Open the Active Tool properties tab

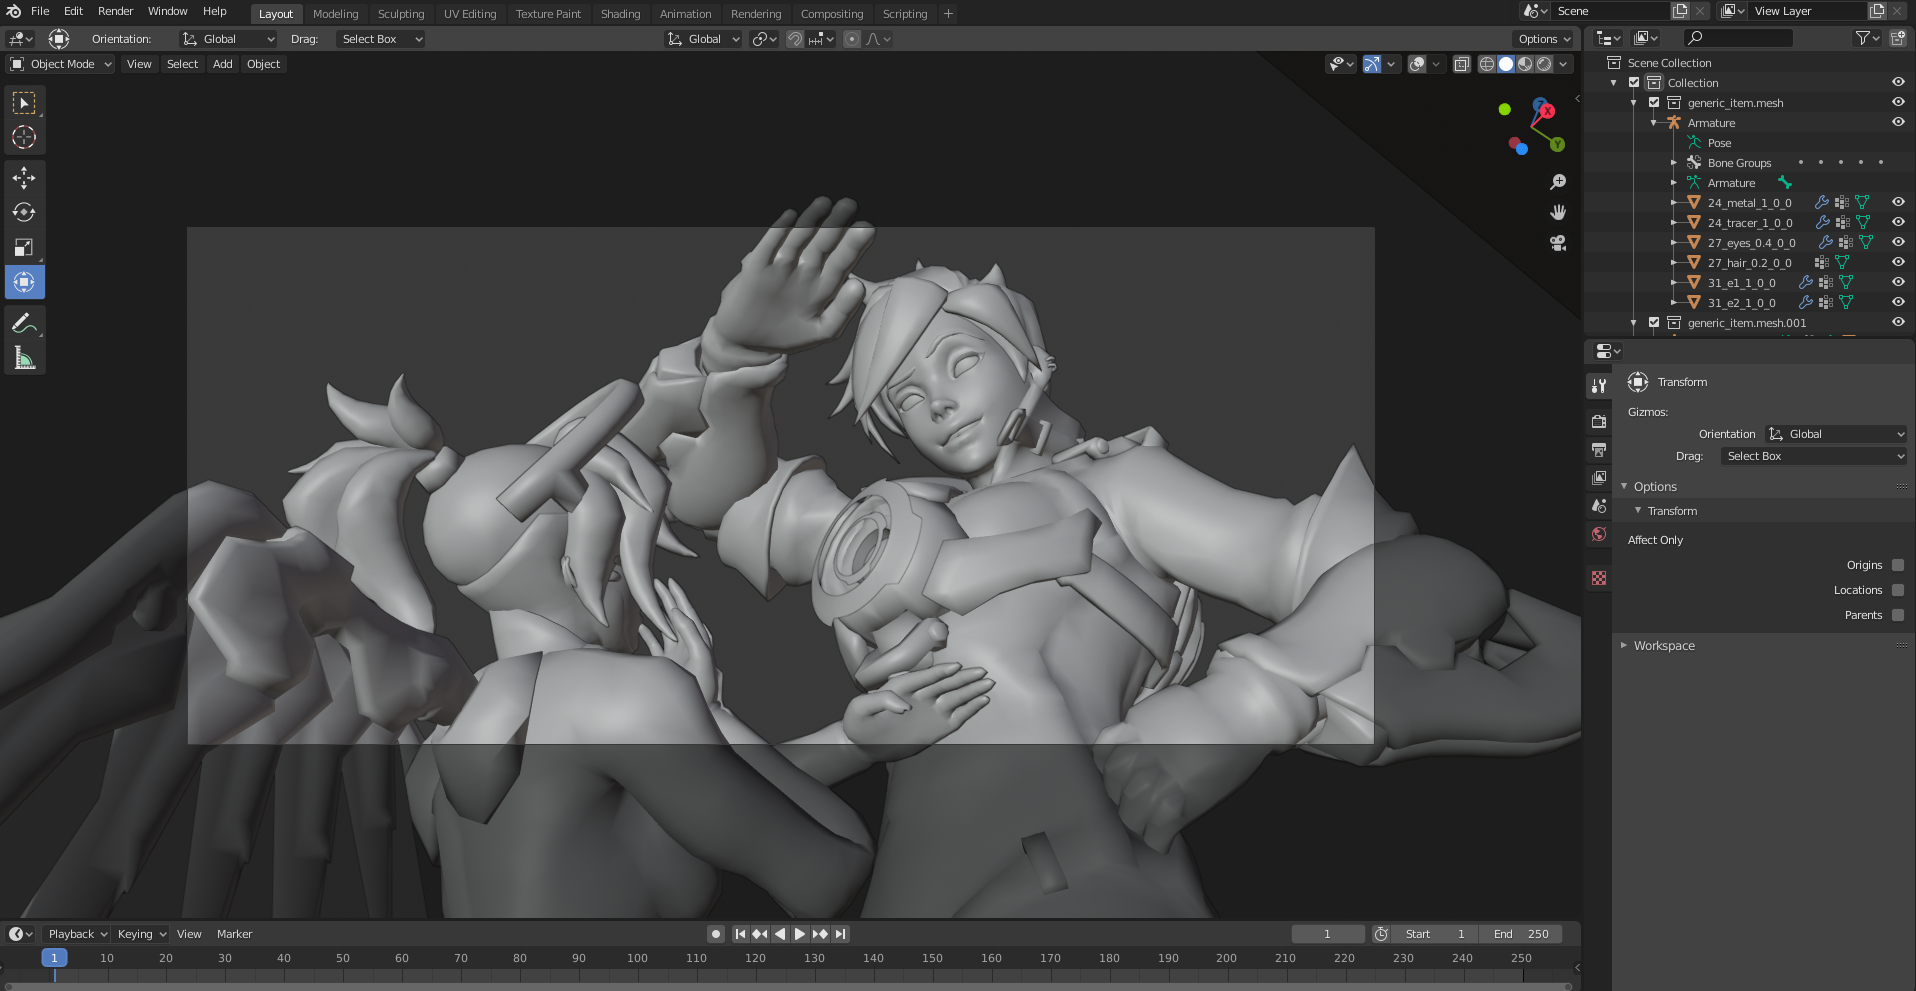1599,386
